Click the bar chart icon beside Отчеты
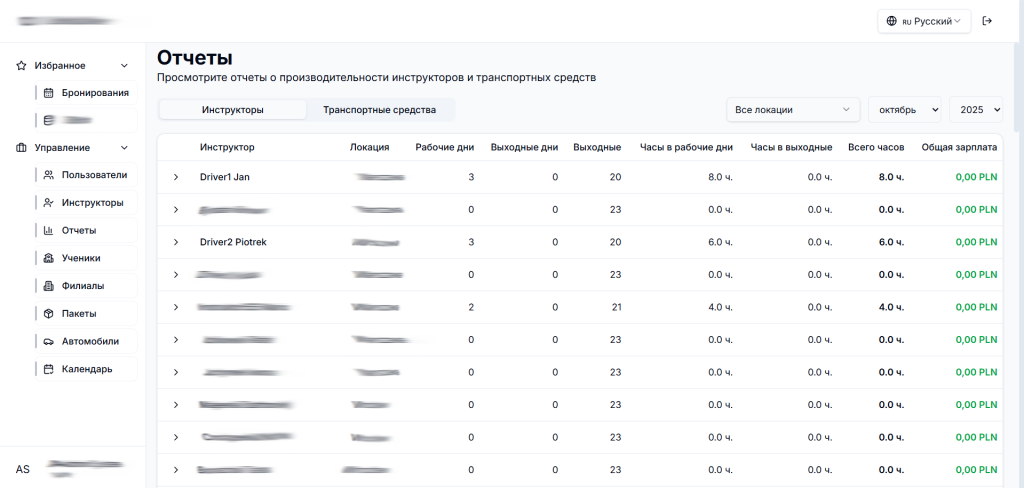The image size is (1024, 488). [x=48, y=230]
